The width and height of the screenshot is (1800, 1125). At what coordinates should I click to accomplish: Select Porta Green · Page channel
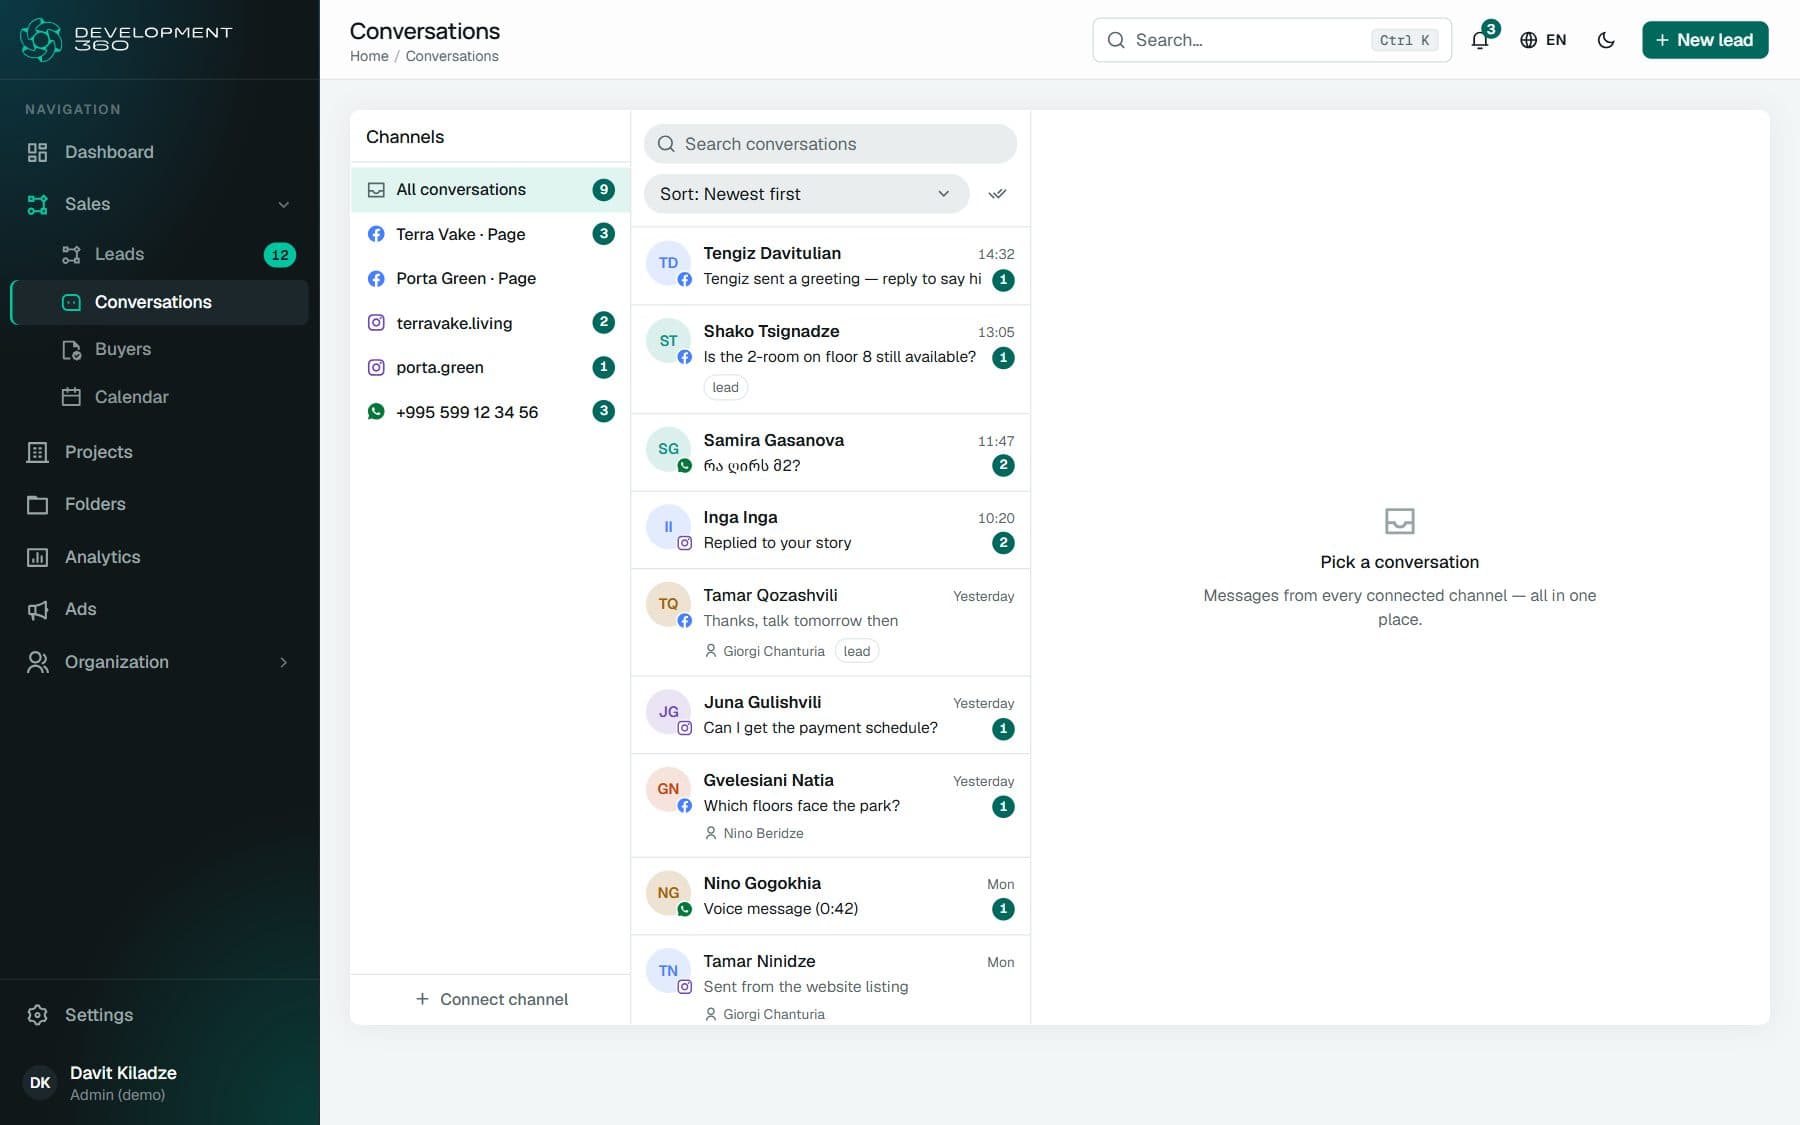click(490, 278)
